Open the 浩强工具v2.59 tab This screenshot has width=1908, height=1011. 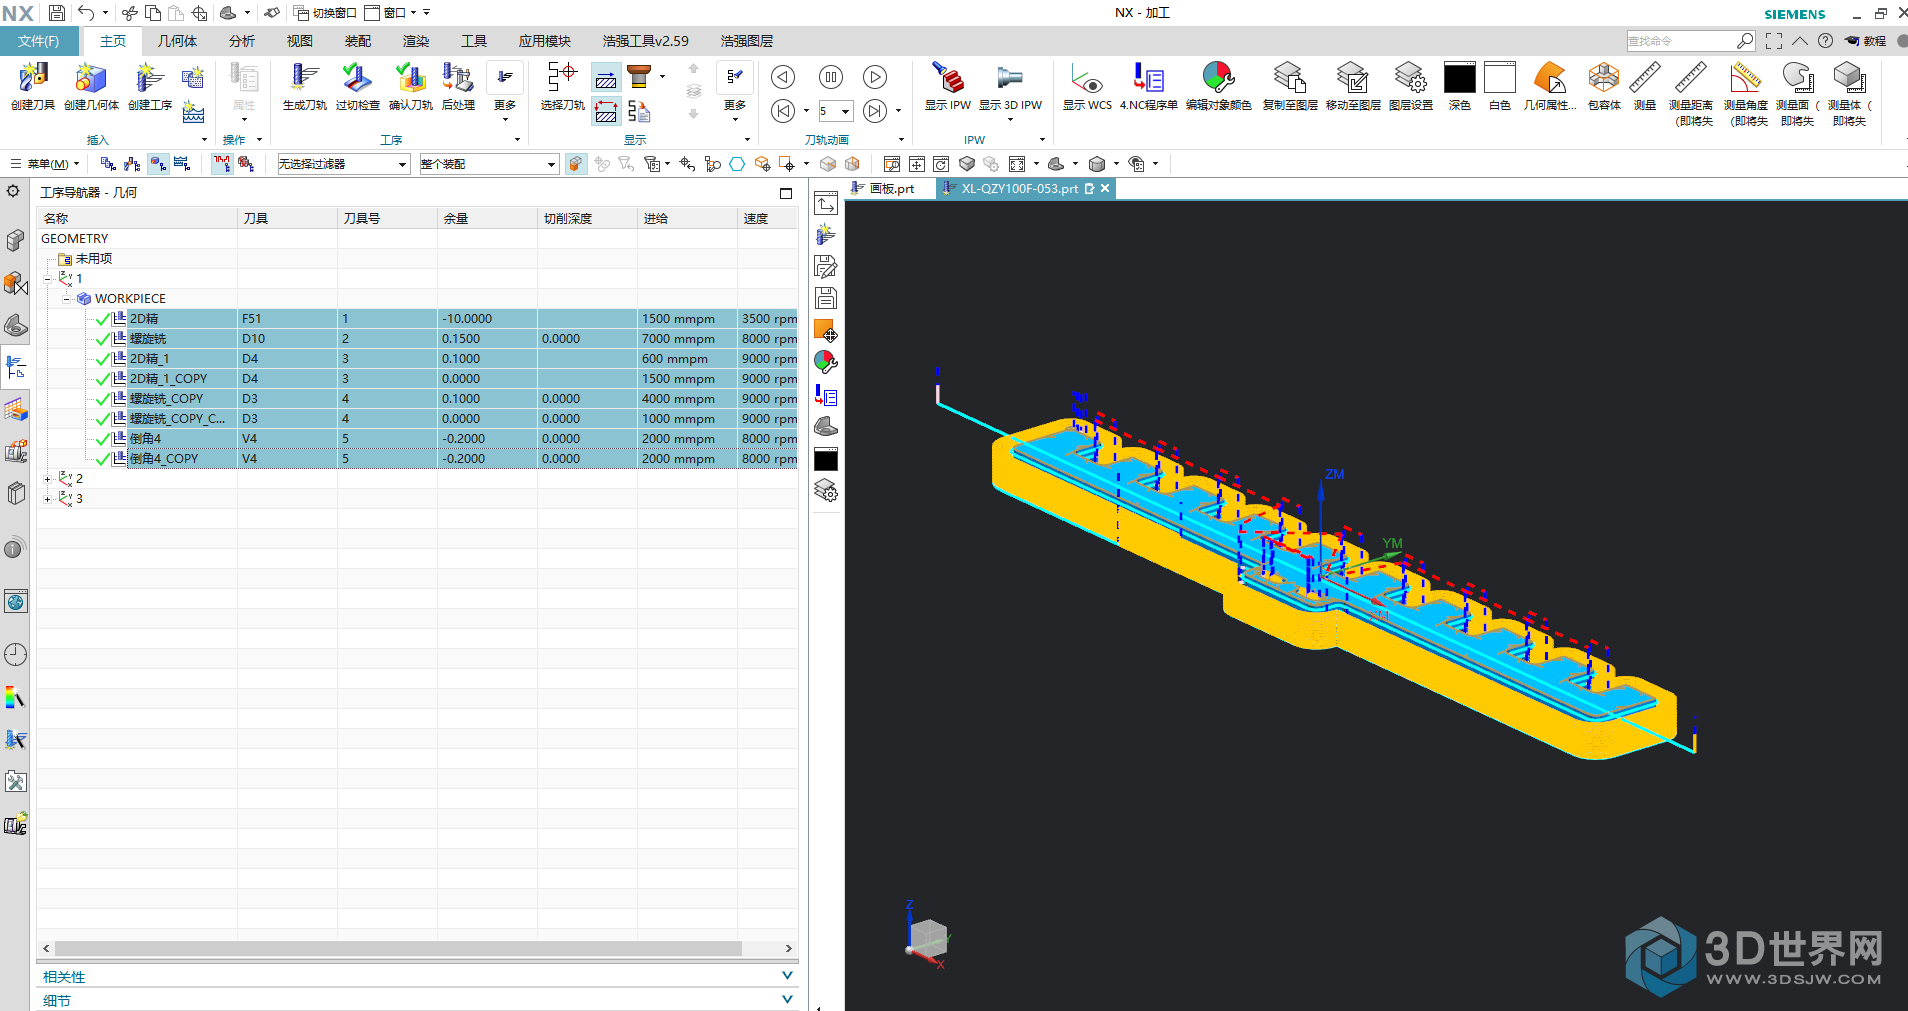tap(646, 41)
